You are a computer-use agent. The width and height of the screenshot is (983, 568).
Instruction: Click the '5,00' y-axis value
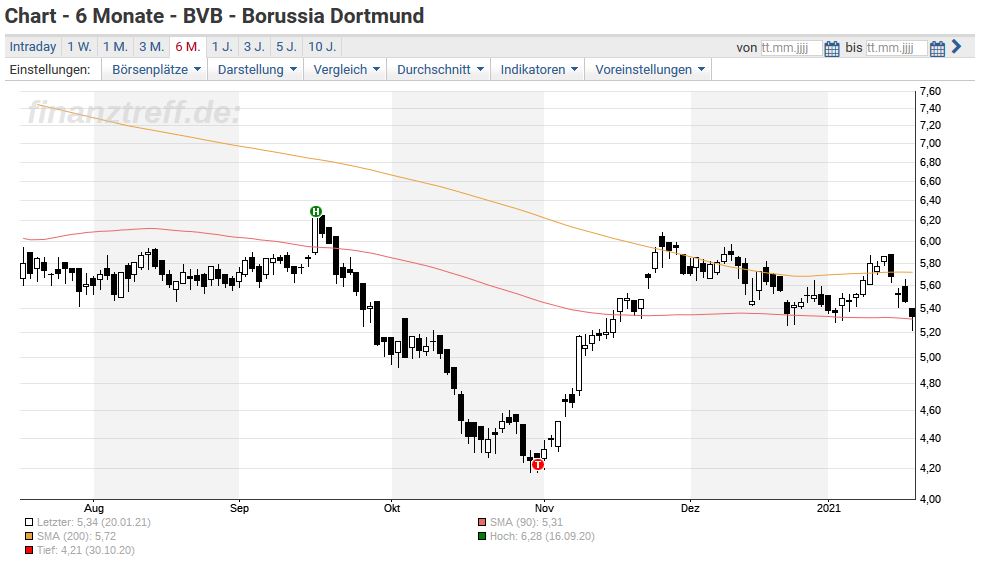pyautogui.click(x=930, y=357)
